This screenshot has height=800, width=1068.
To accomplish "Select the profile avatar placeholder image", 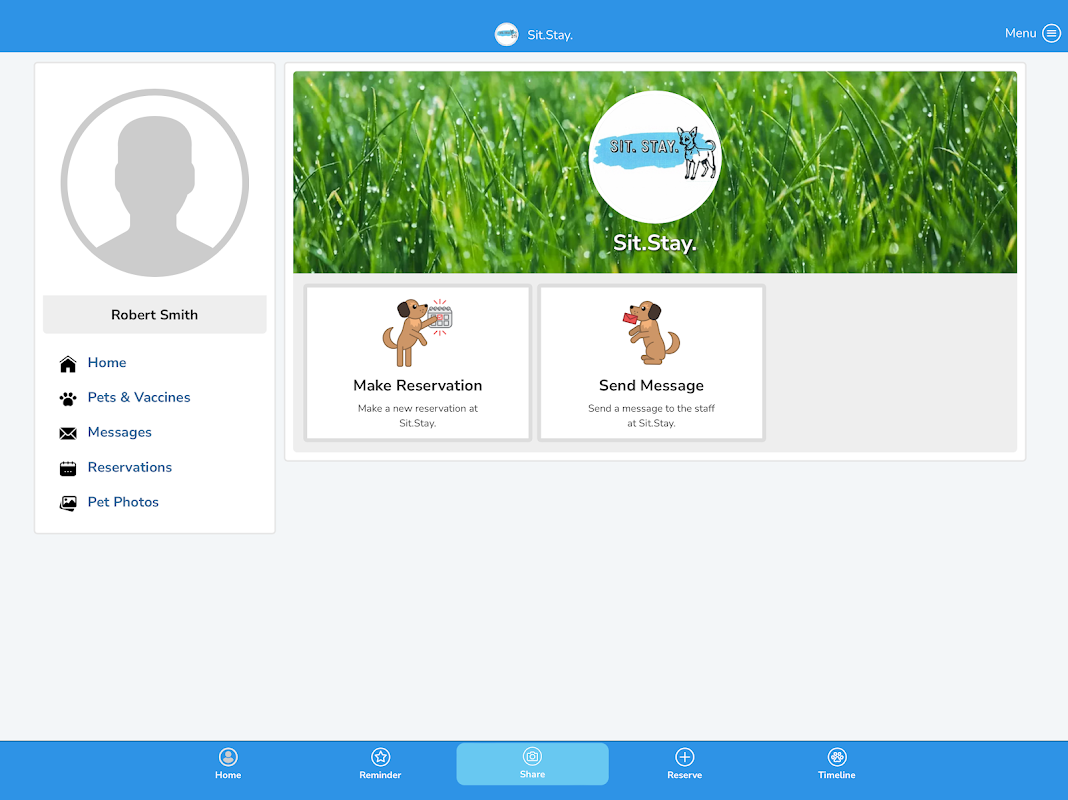I will 155,182.
